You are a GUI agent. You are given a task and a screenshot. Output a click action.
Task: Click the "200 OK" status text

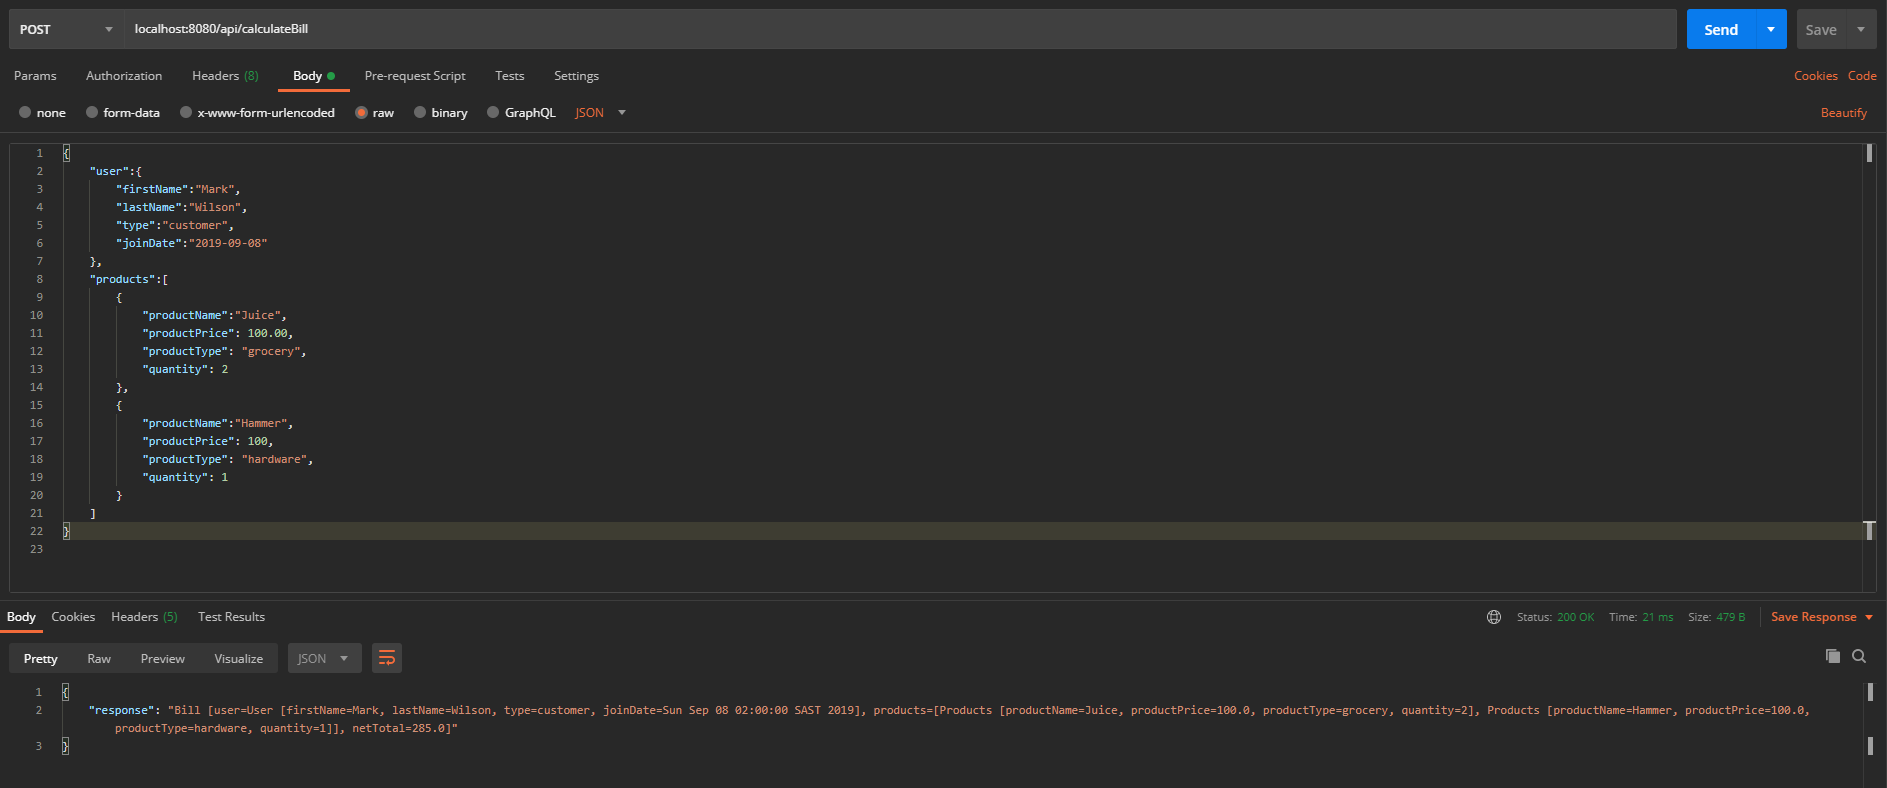pos(1575,617)
